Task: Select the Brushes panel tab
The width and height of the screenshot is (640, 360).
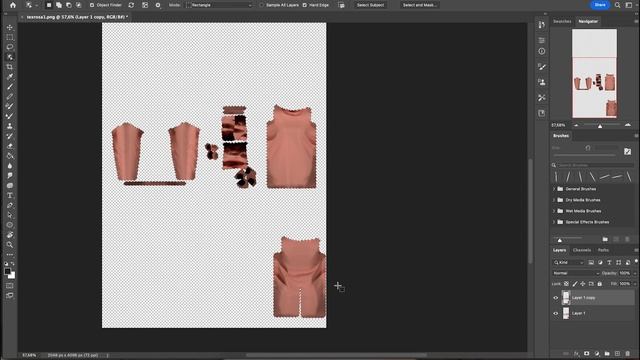Action: (x=561, y=136)
